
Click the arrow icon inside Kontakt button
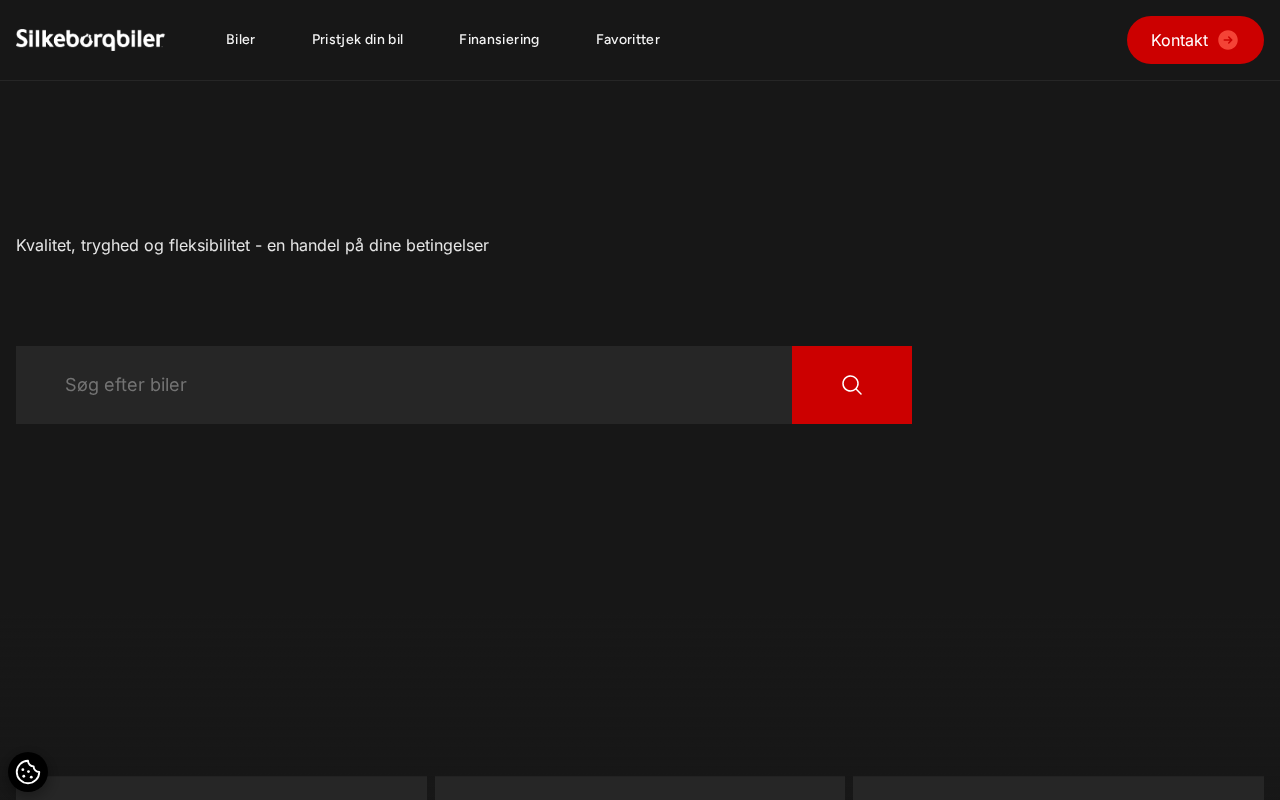[x=1228, y=40]
